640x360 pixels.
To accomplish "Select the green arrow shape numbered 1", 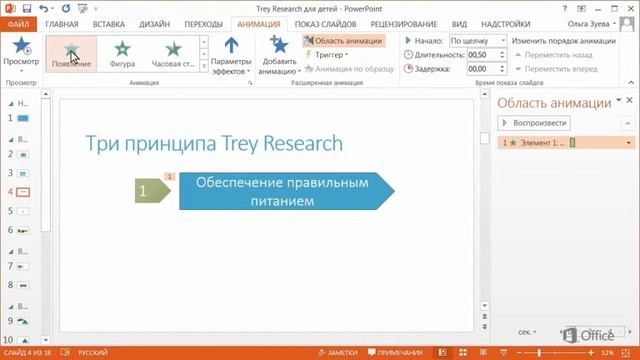I will pyautogui.click(x=153, y=191).
